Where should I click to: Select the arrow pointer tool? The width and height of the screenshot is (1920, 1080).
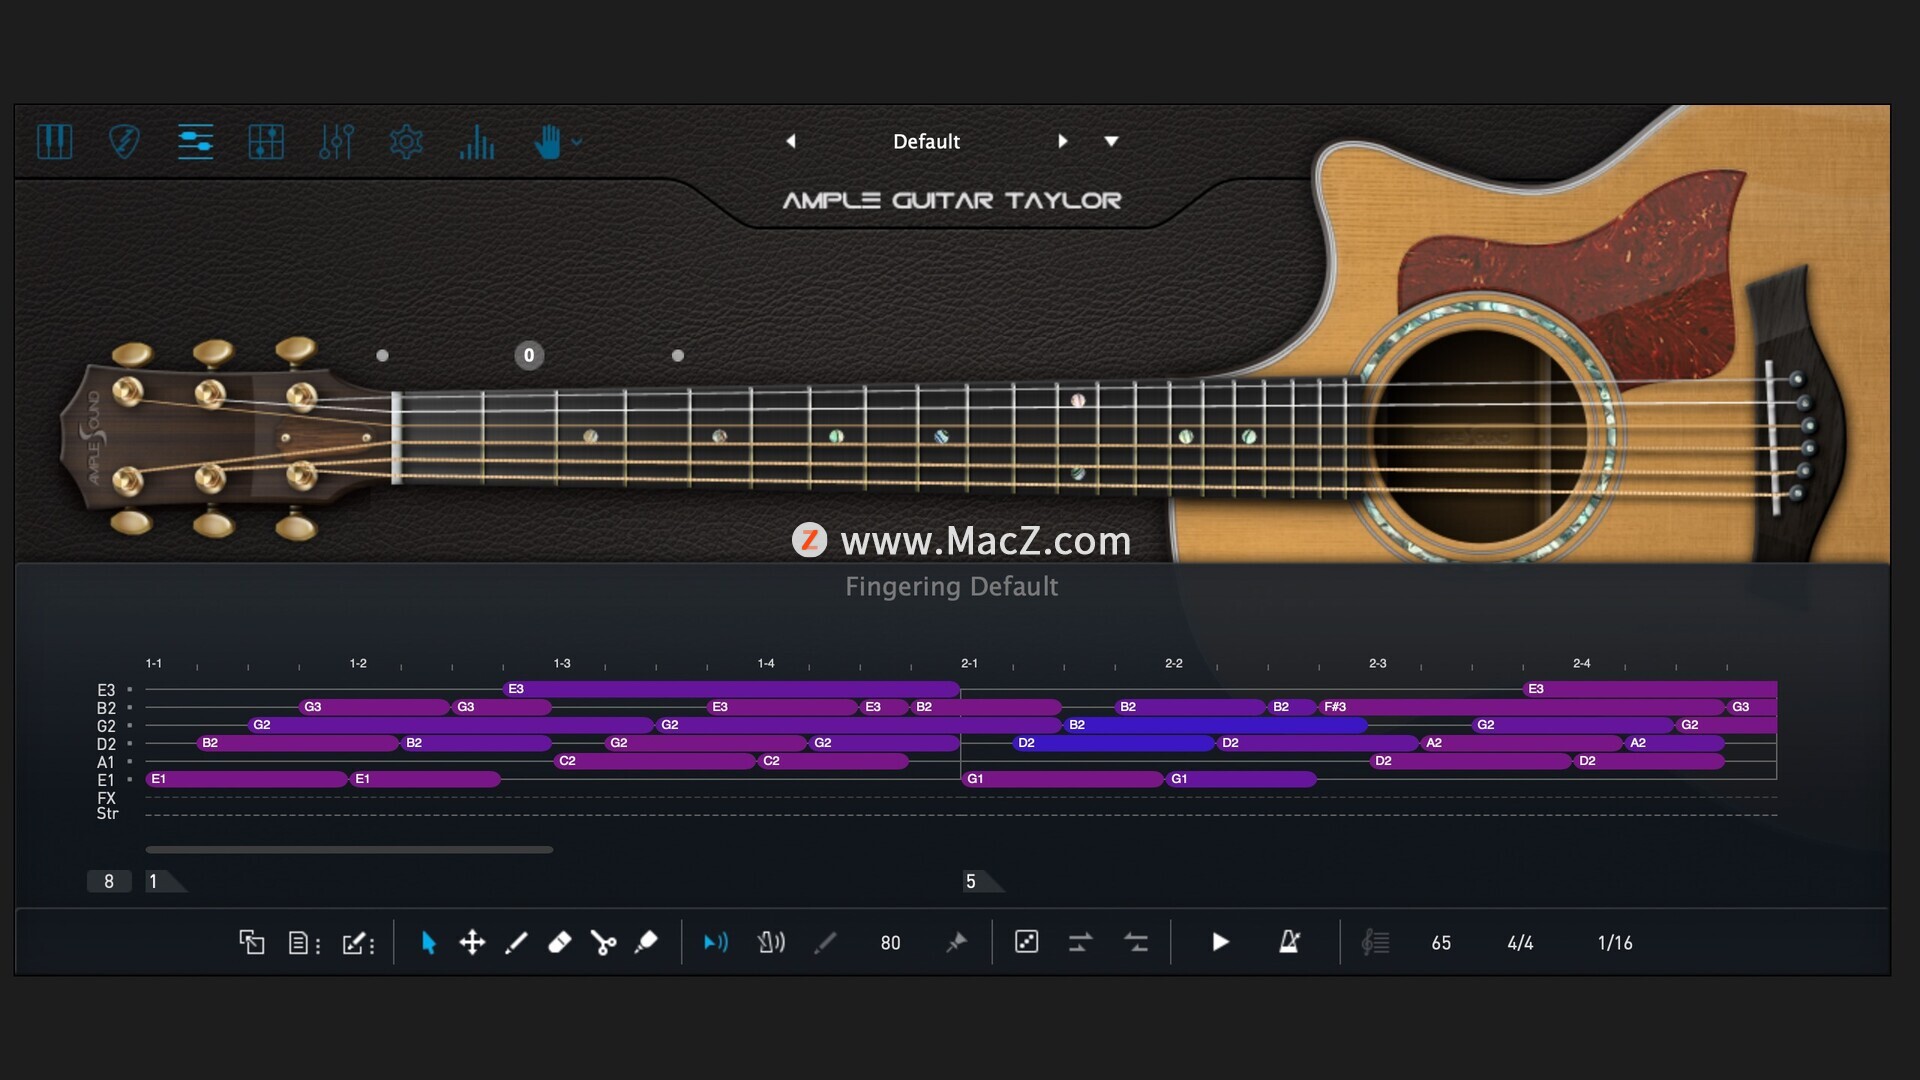point(428,942)
